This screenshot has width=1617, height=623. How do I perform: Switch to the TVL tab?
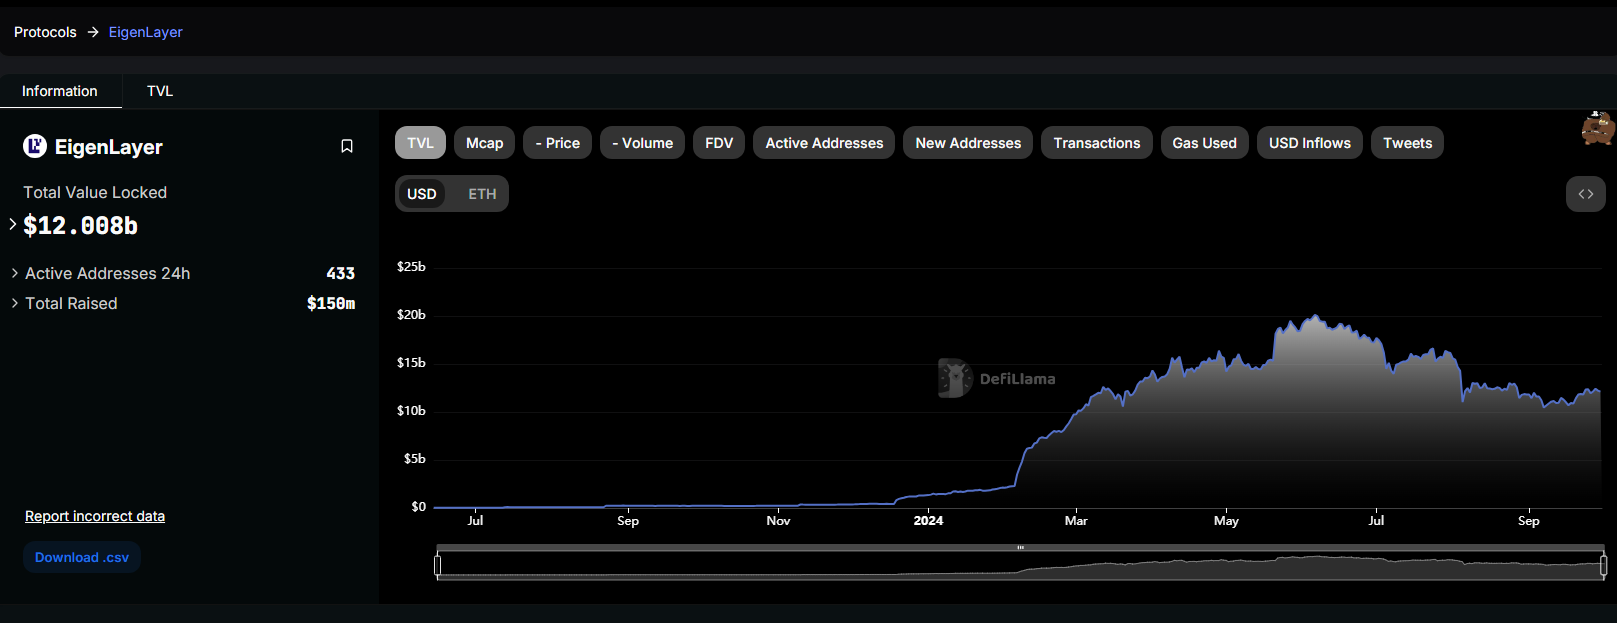[160, 91]
